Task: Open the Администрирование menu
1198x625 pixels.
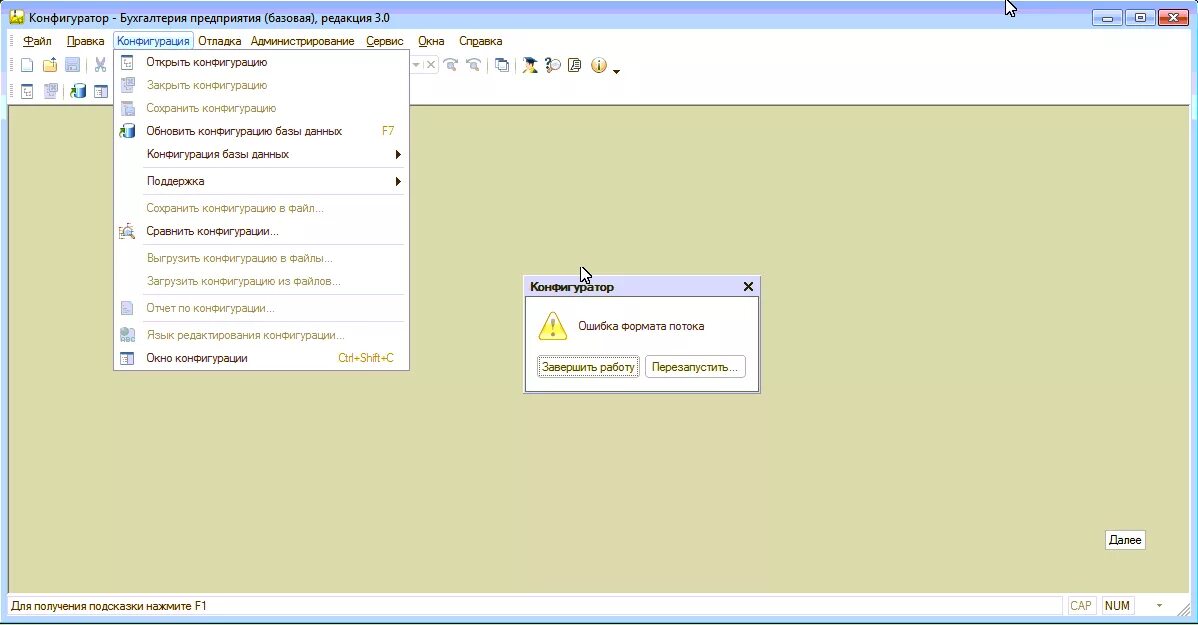Action: click(x=303, y=41)
